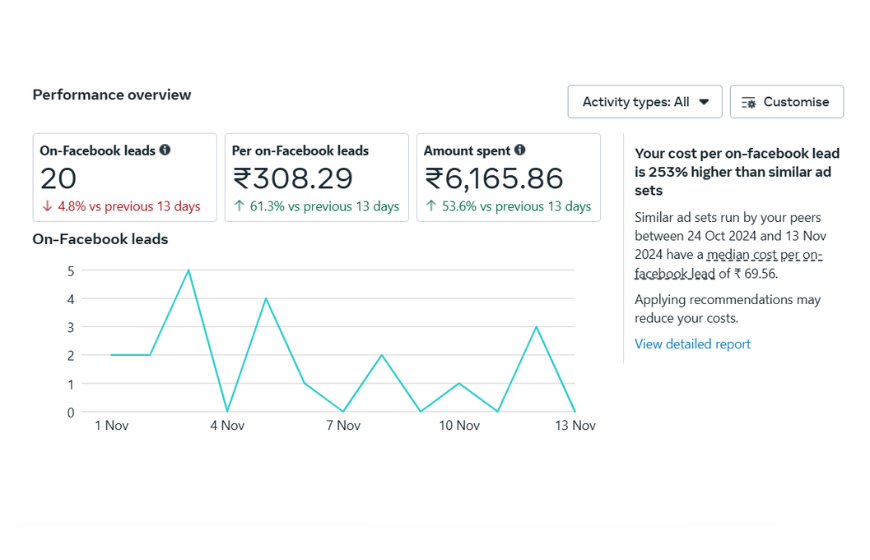Click the green up arrow at 53.6%

[430, 207]
